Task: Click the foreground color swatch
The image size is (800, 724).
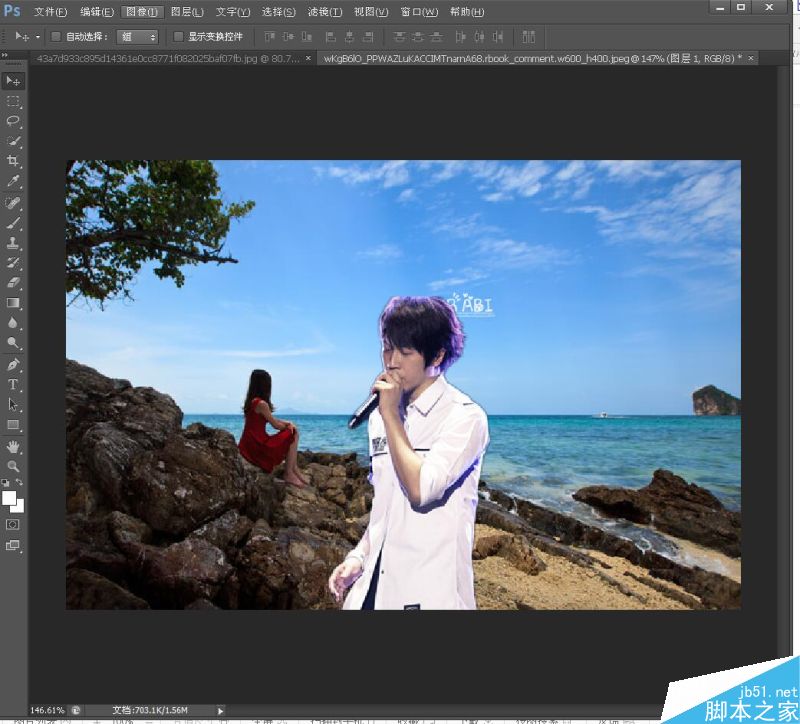Action: [x=9, y=497]
